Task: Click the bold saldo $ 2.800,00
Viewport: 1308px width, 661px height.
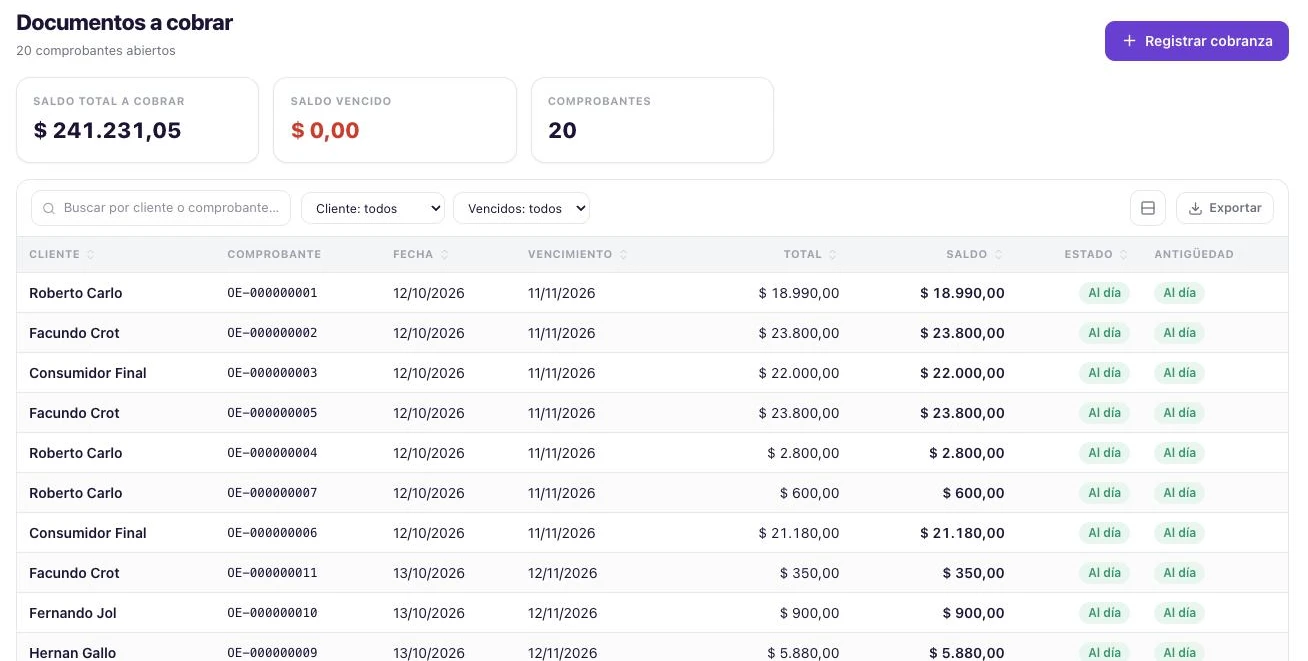Action: coord(967,453)
